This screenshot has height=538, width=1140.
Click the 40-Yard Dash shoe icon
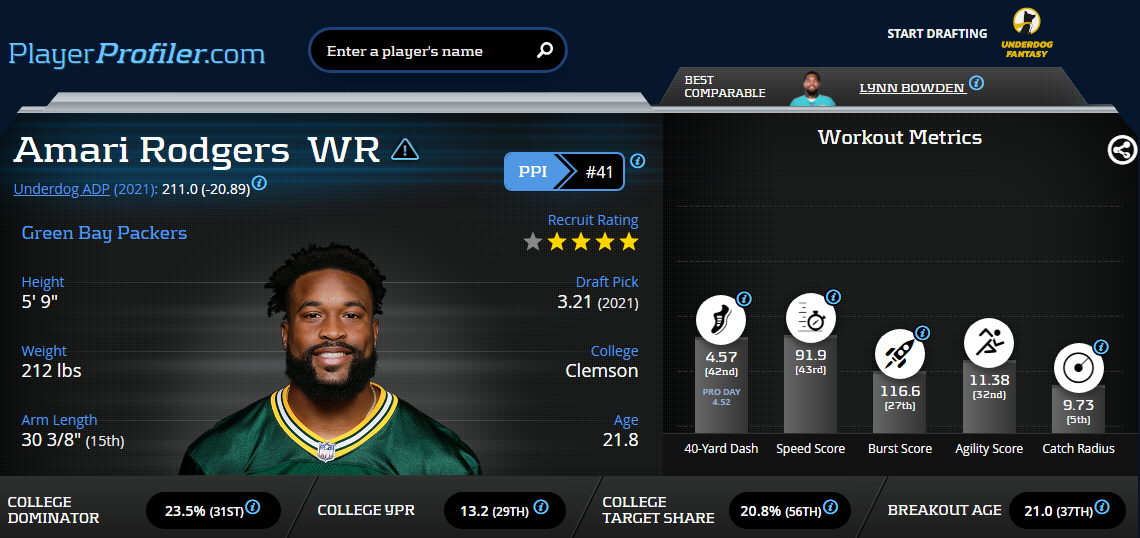(x=720, y=320)
